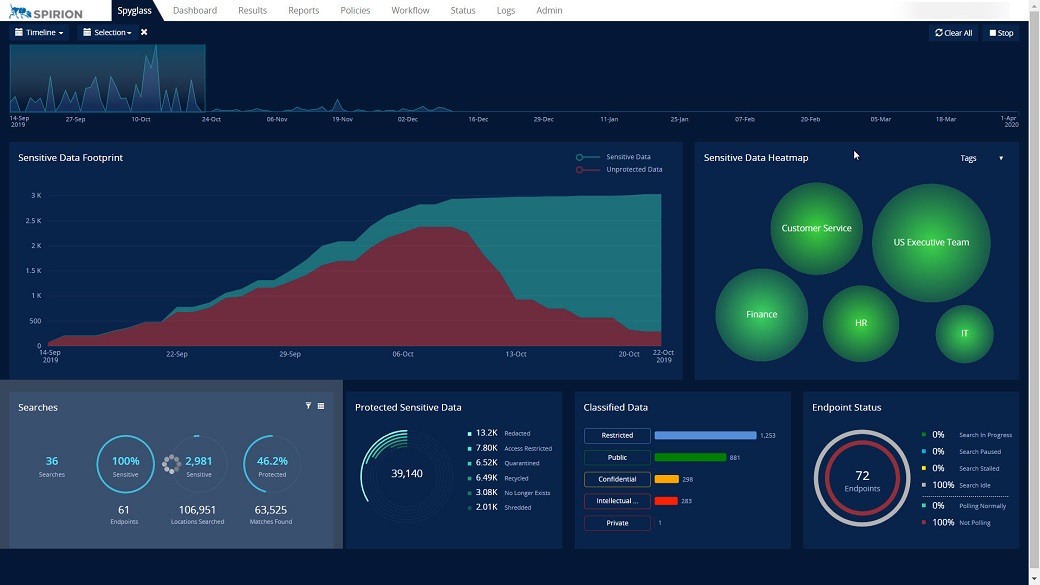
Task: Click the Timeline calendar icon
Action: (x=19, y=32)
